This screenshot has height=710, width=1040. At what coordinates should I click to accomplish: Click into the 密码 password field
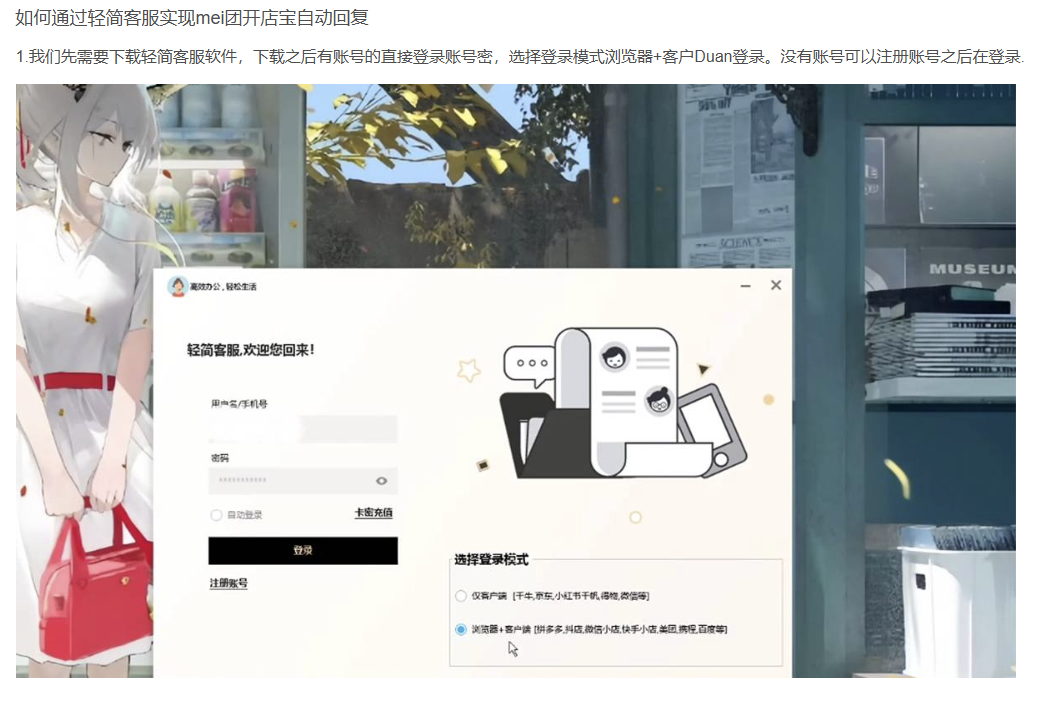pos(290,481)
